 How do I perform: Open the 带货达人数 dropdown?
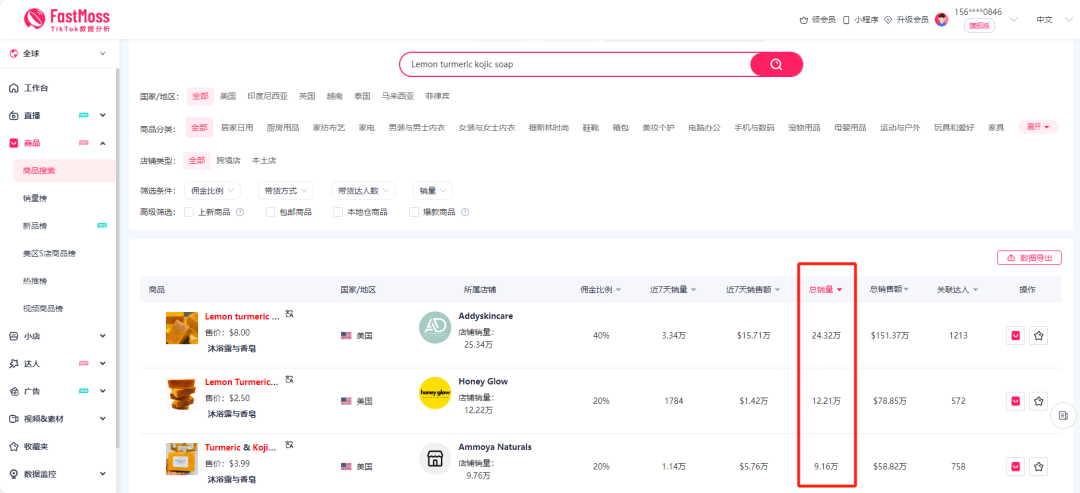(x=362, y=190)
